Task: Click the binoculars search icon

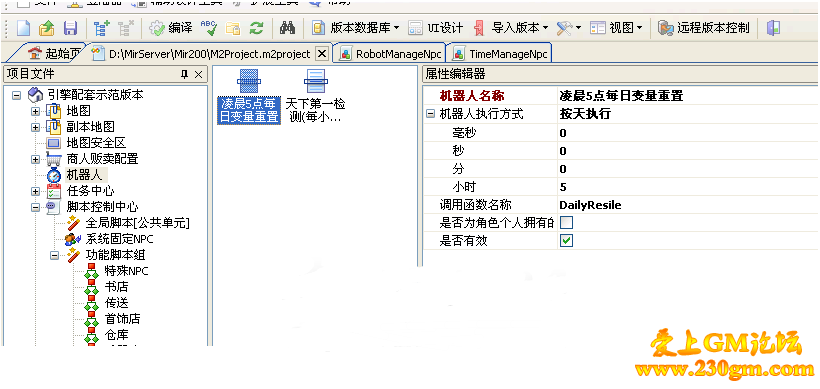Action: 287,28
